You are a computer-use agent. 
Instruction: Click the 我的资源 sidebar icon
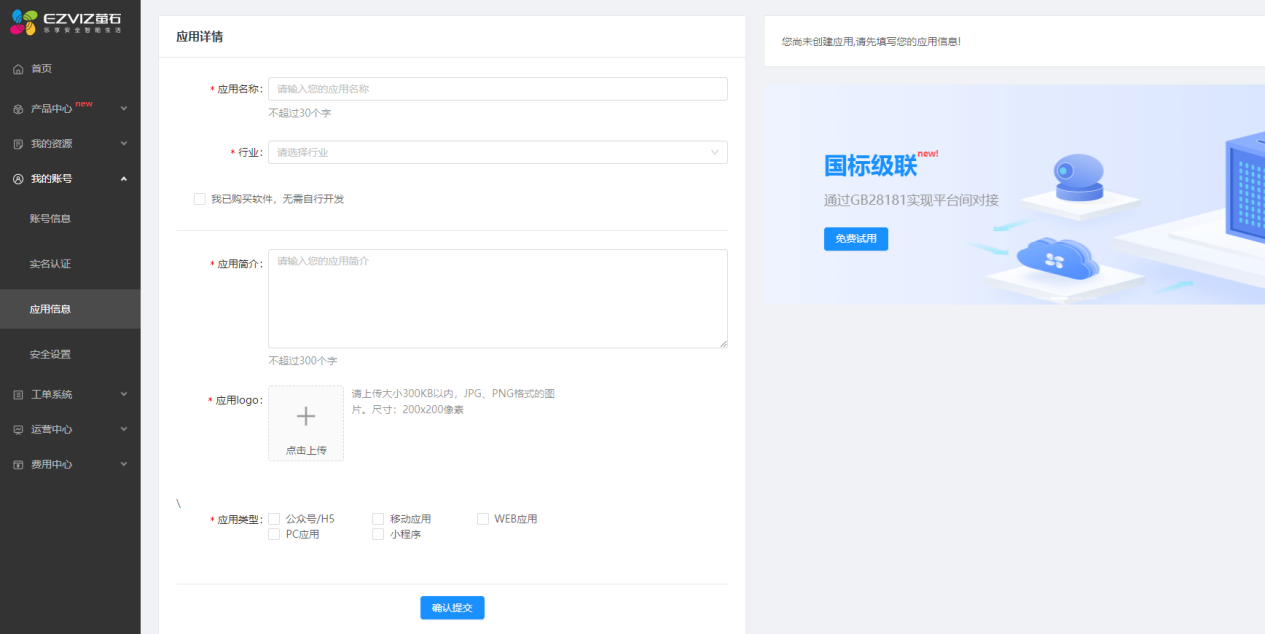click(18, 144)
